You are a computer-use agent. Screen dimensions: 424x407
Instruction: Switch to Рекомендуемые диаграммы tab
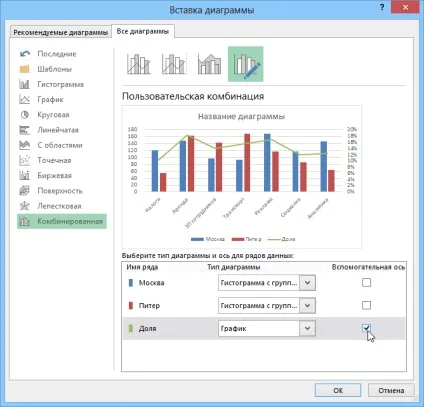60,32
